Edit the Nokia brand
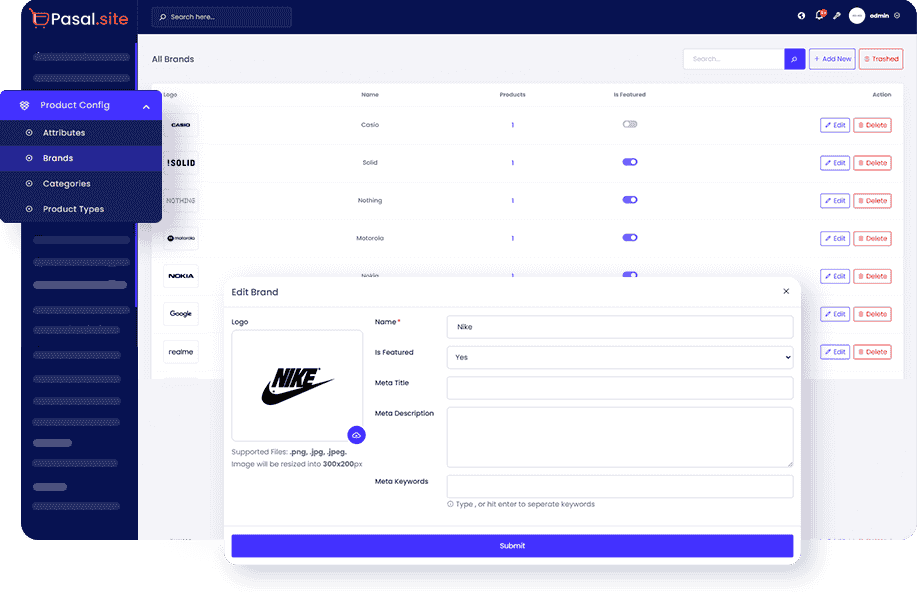This screenshot has height=592, width=917. [835, 276]
